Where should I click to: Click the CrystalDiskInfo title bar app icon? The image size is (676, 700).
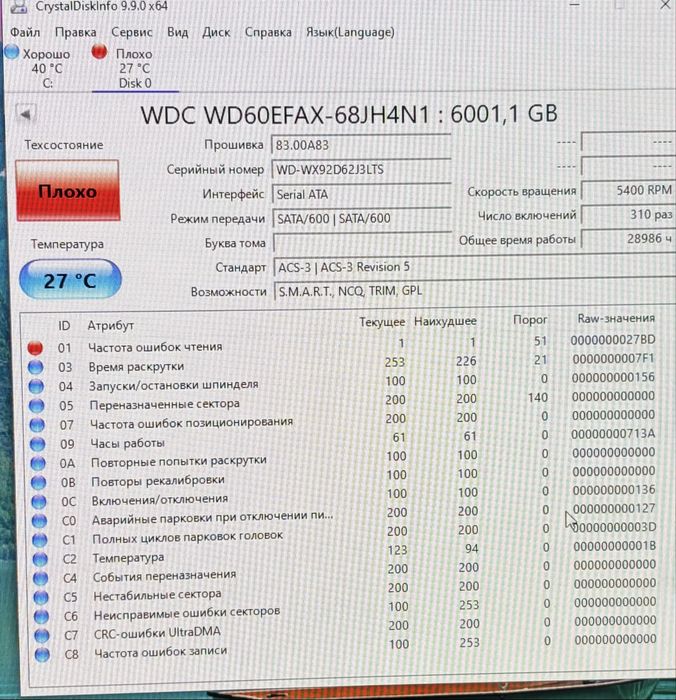point(19,7)
